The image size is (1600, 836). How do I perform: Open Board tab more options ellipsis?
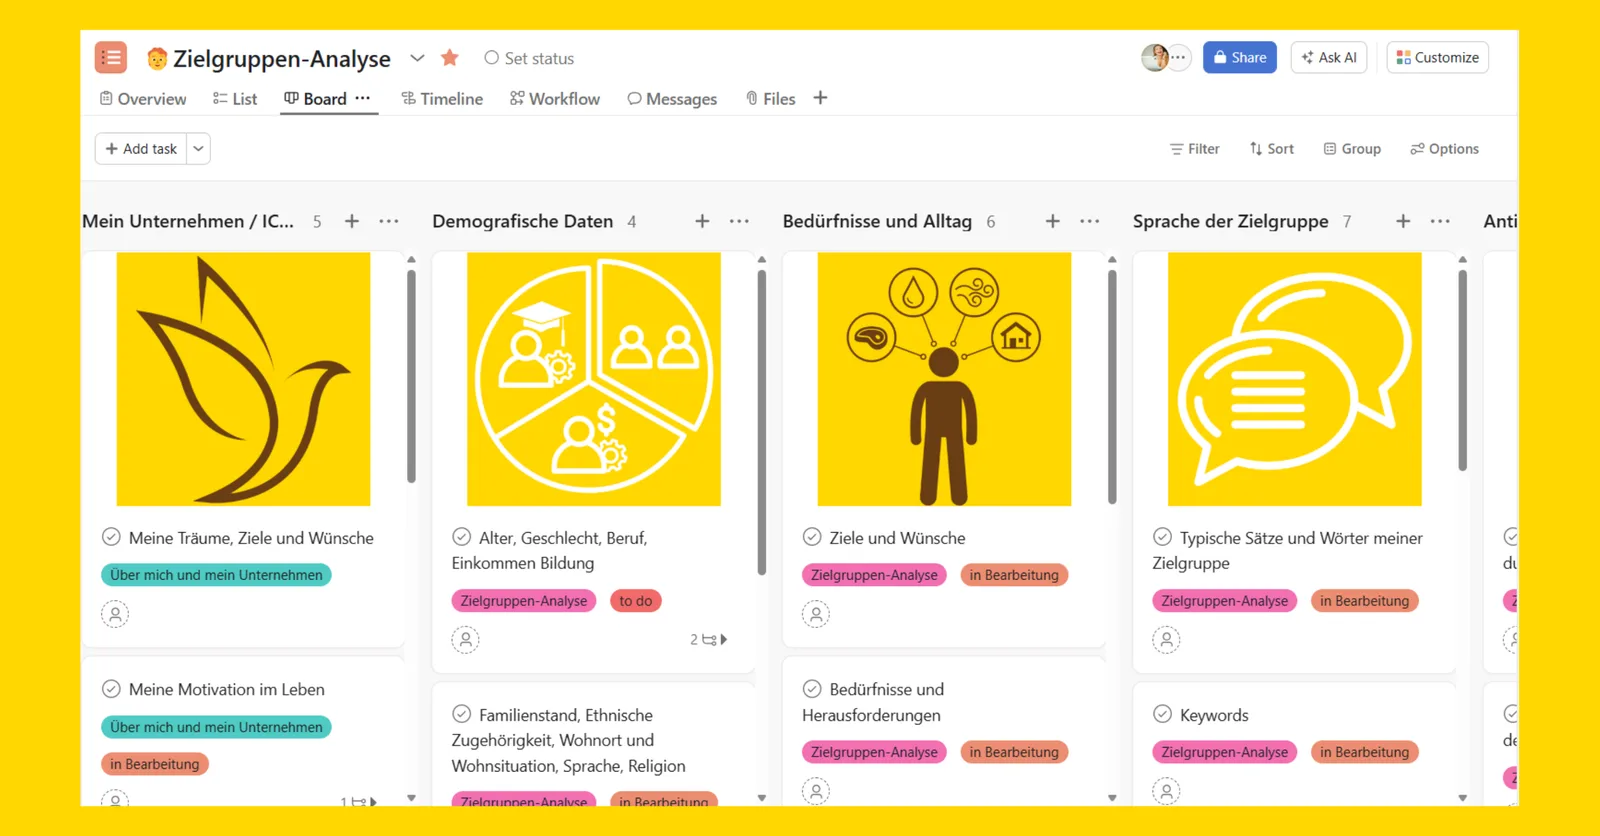363,98
